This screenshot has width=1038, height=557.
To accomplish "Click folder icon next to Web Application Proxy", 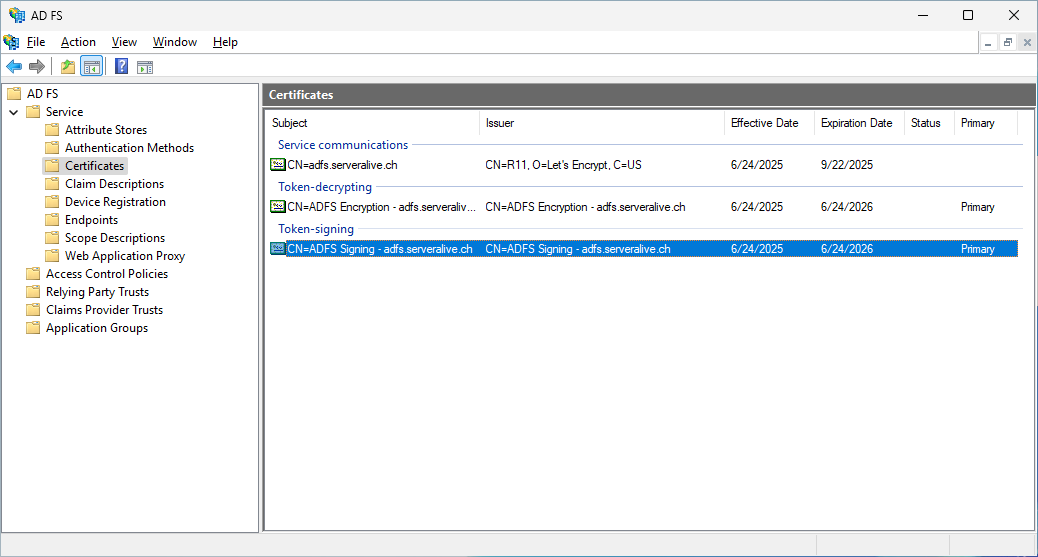I will [52, 255].
